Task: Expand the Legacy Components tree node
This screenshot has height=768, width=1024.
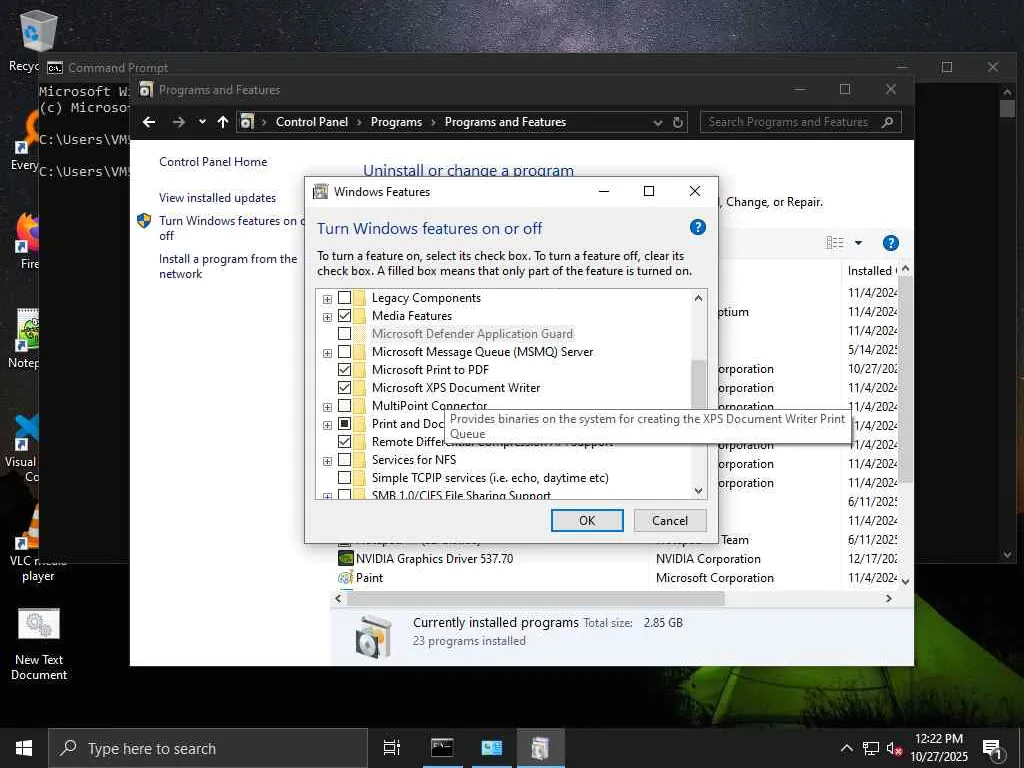Action: click(x=327, y=299)
